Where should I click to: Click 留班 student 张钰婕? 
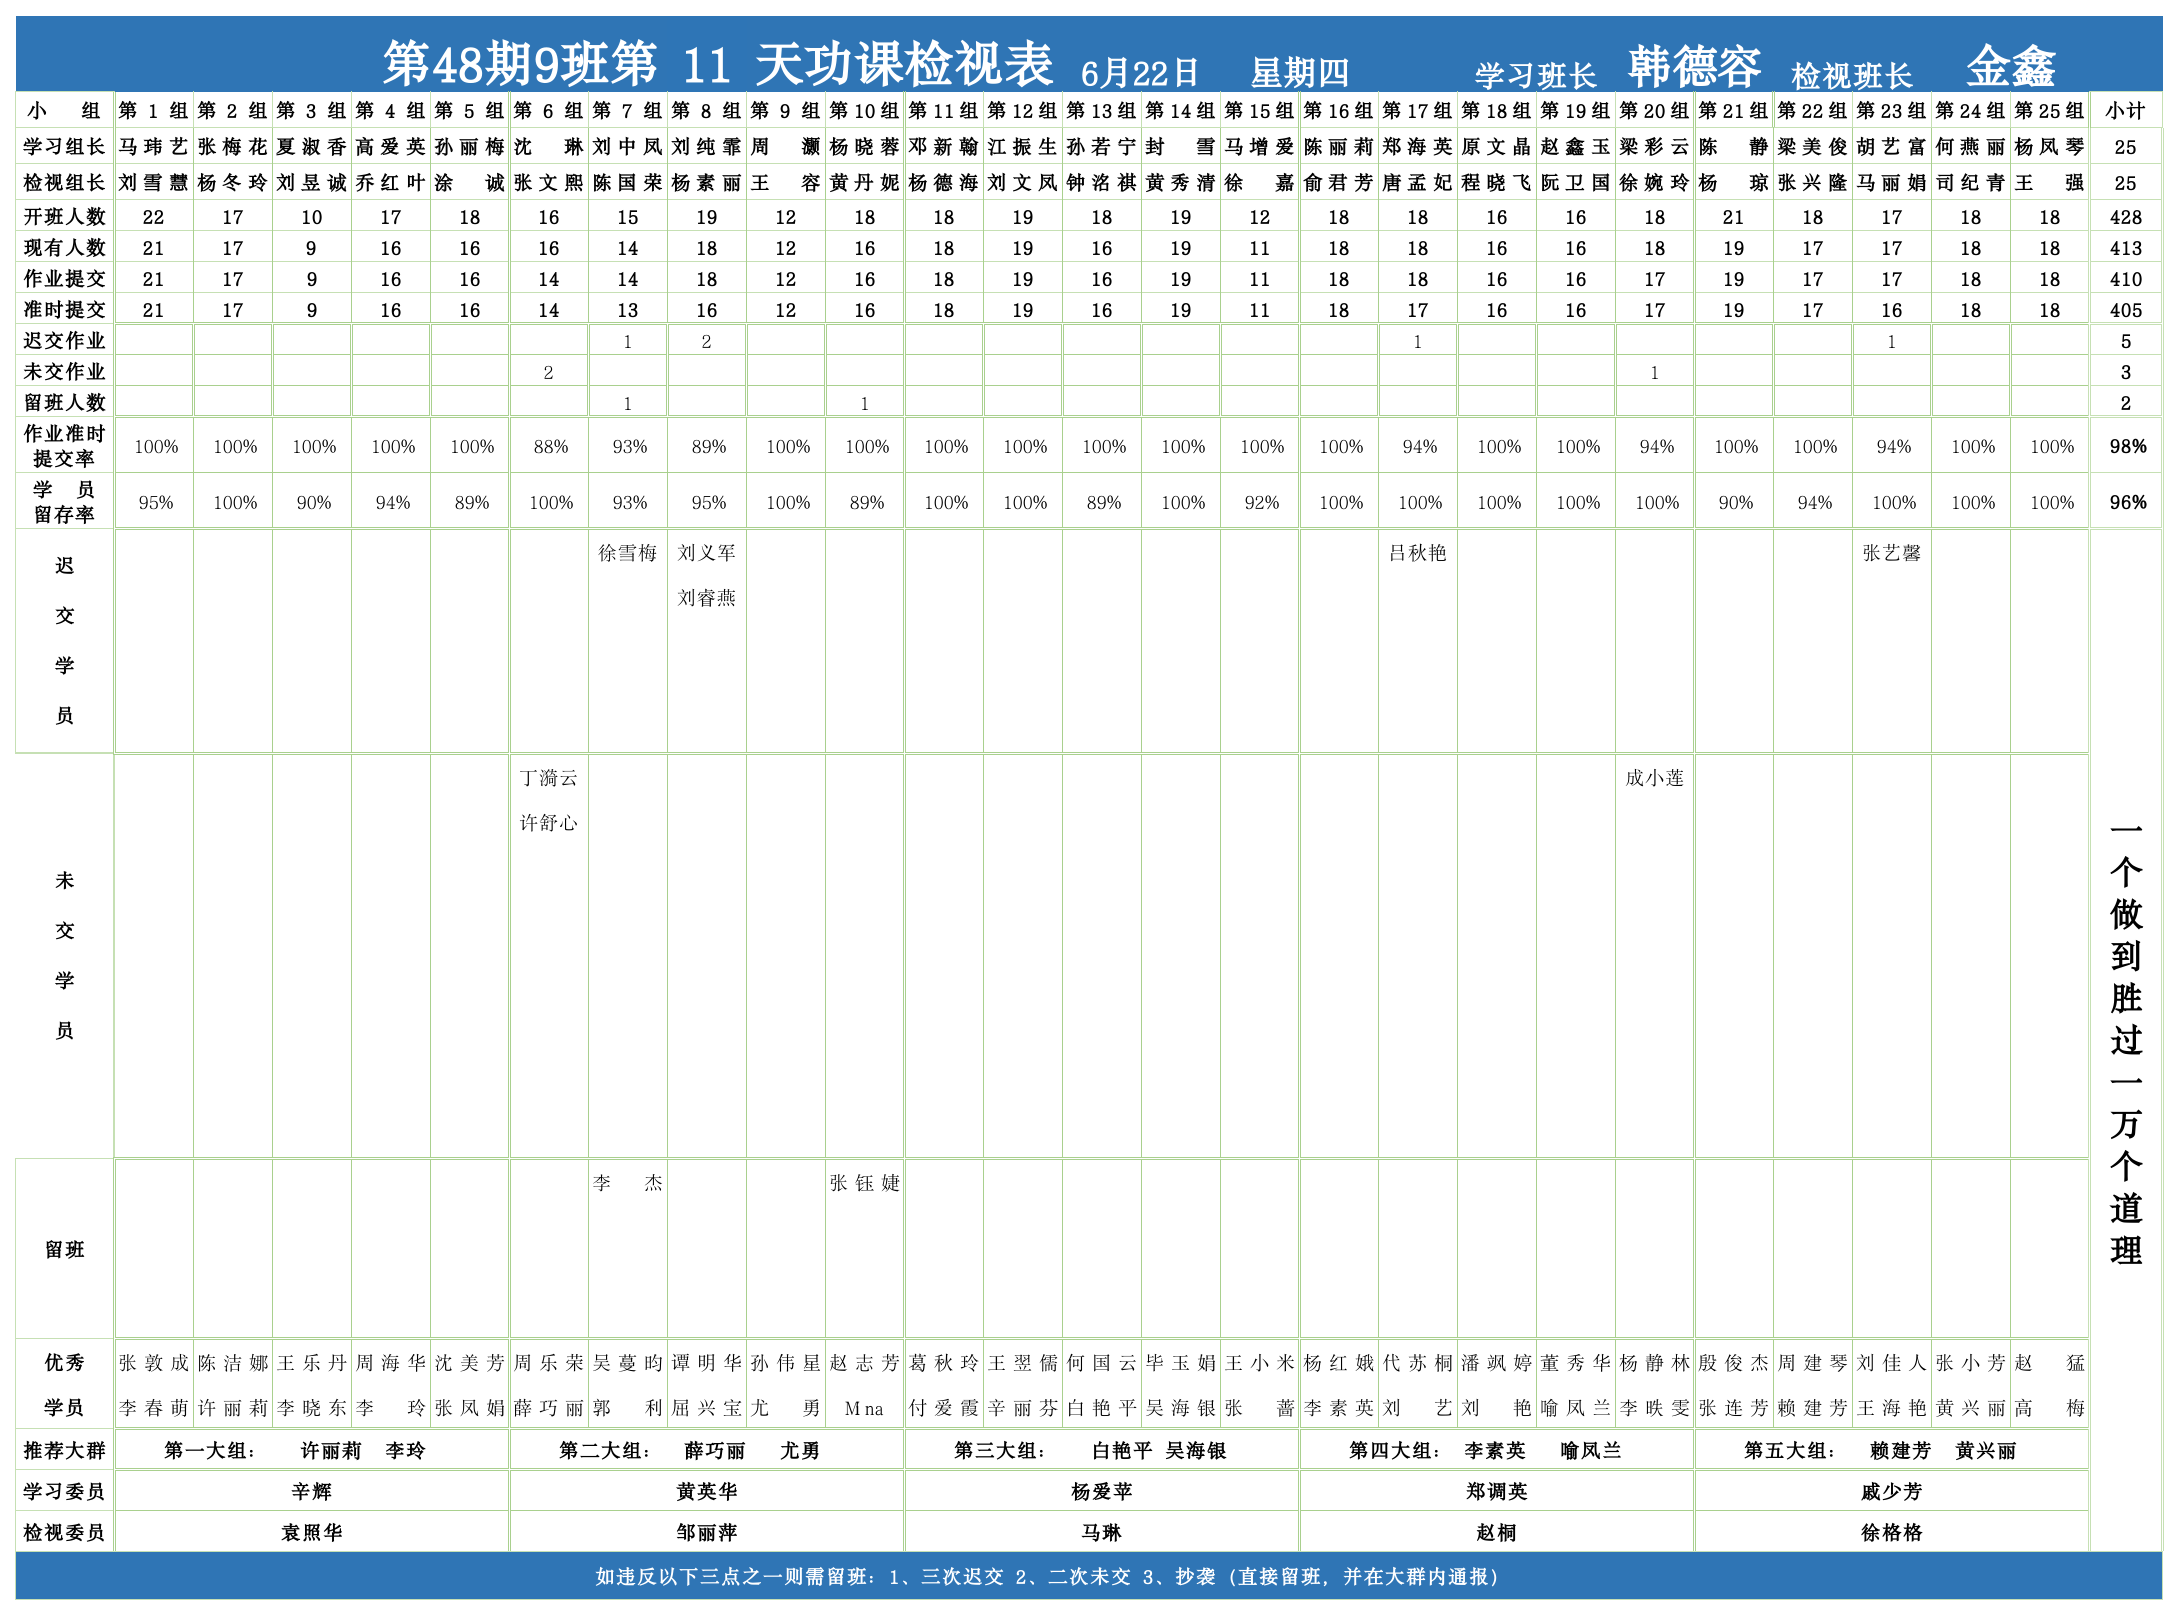coord(865,1182)
